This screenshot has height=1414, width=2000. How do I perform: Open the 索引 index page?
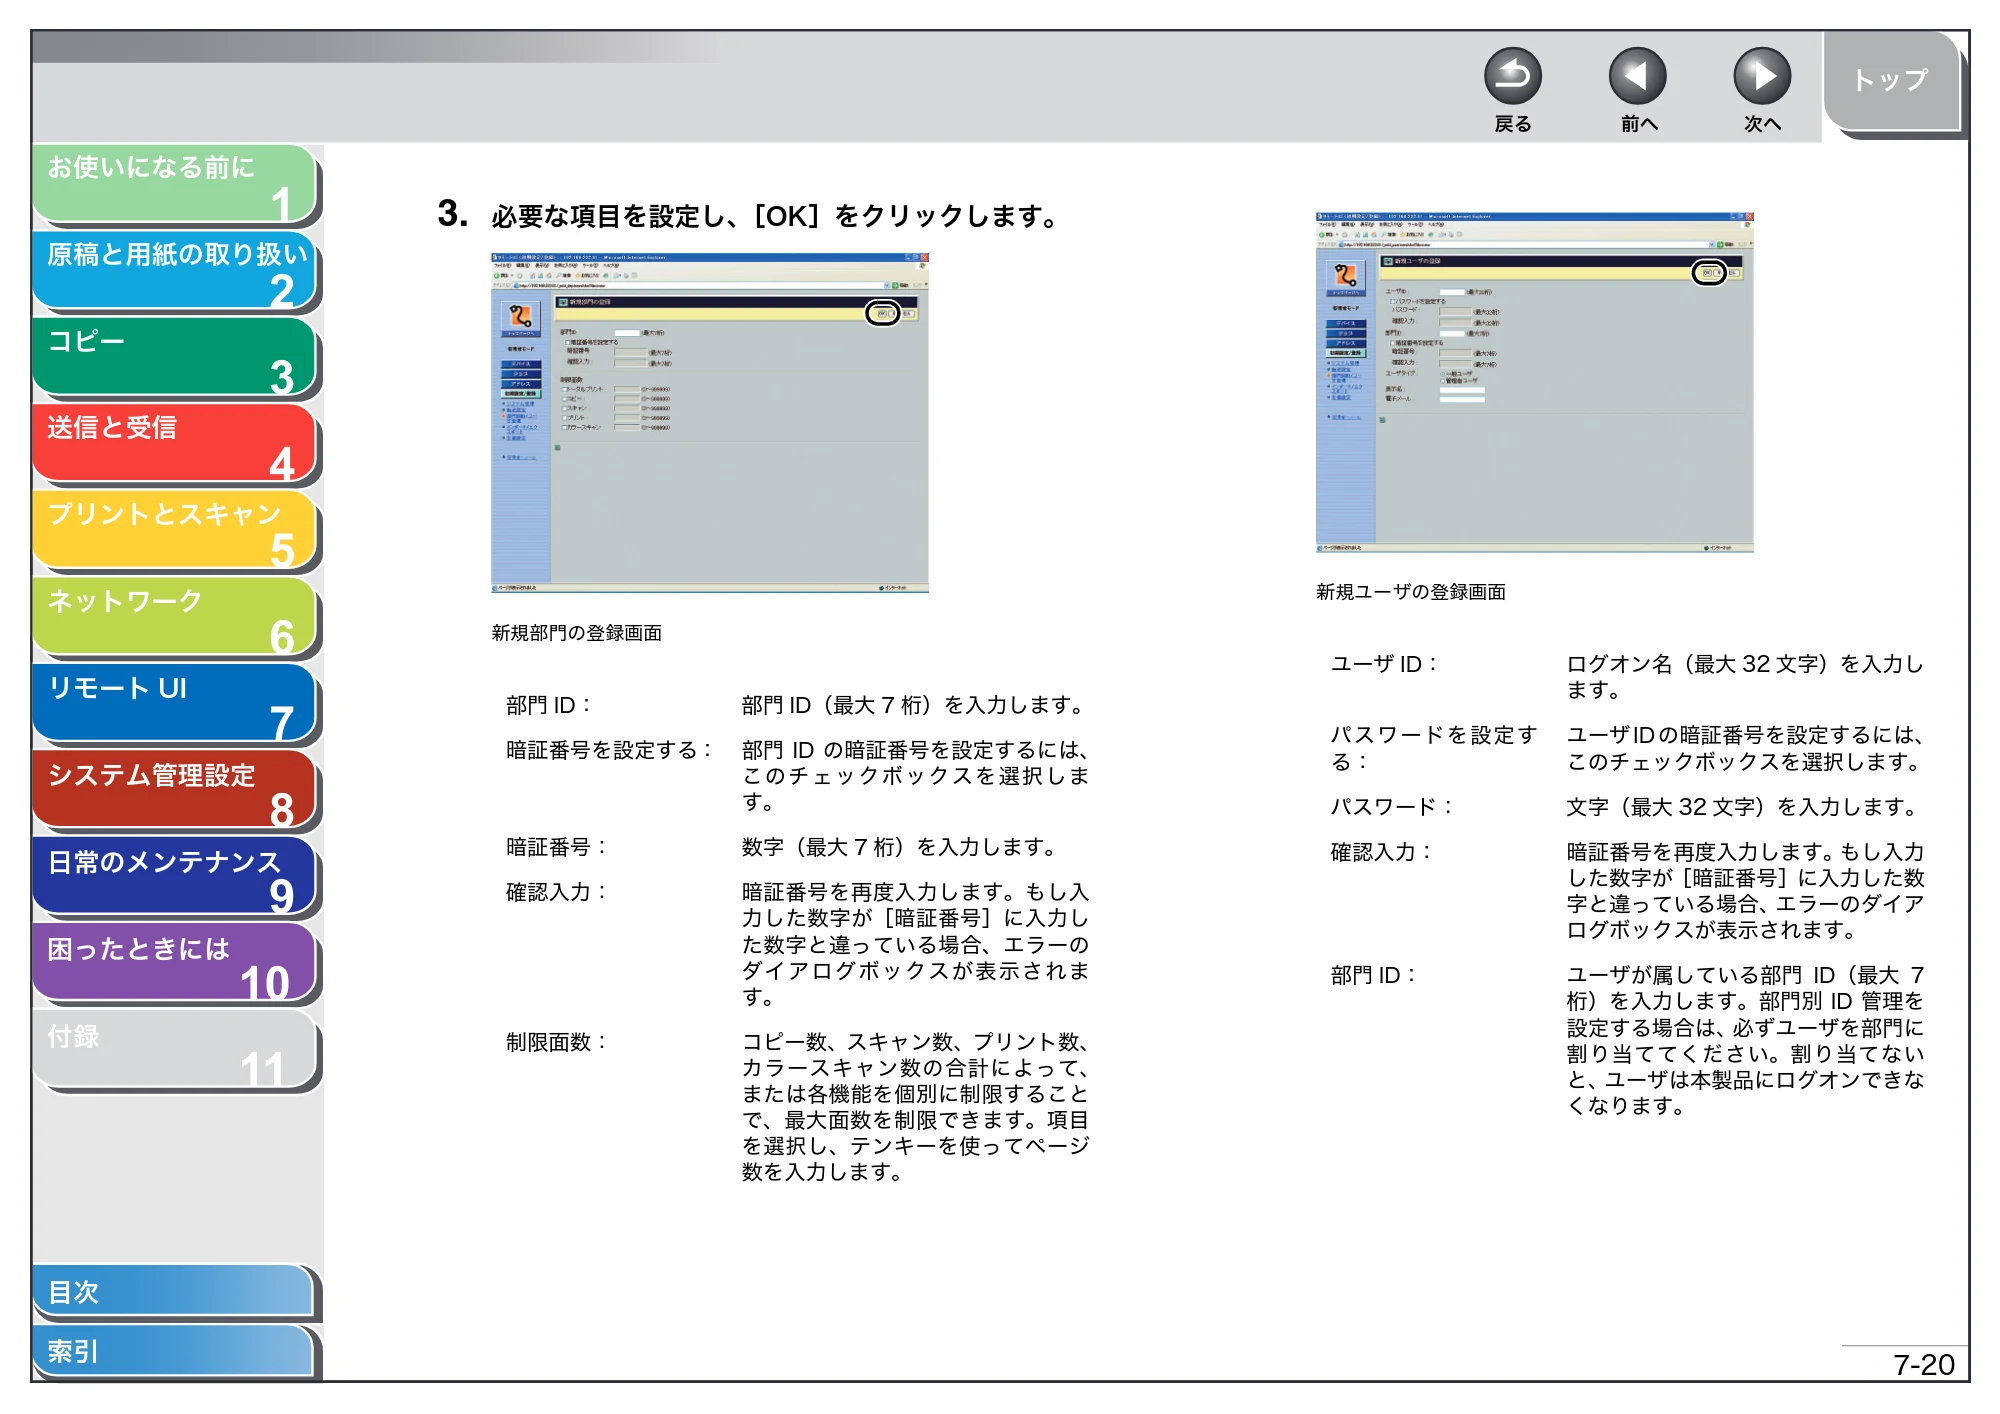[x=175, y=1351]
